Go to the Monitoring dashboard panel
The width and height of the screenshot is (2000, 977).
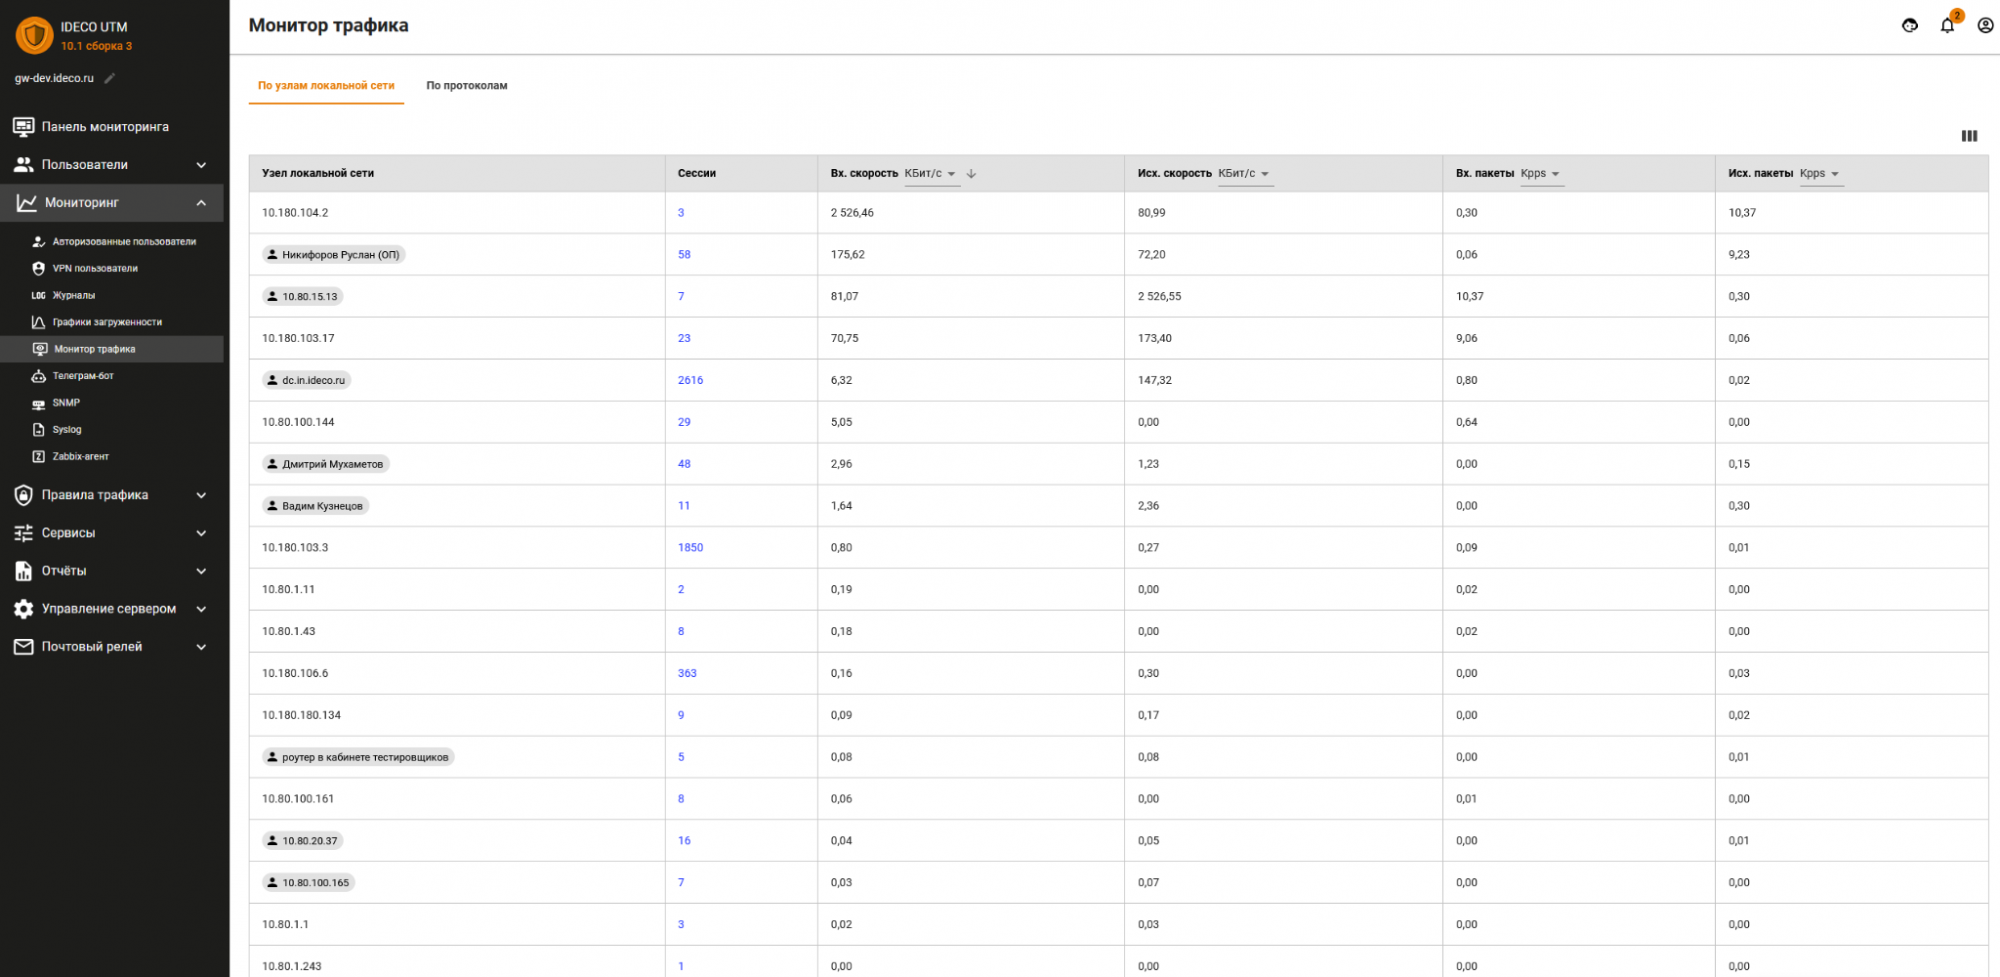click(104, 127)
